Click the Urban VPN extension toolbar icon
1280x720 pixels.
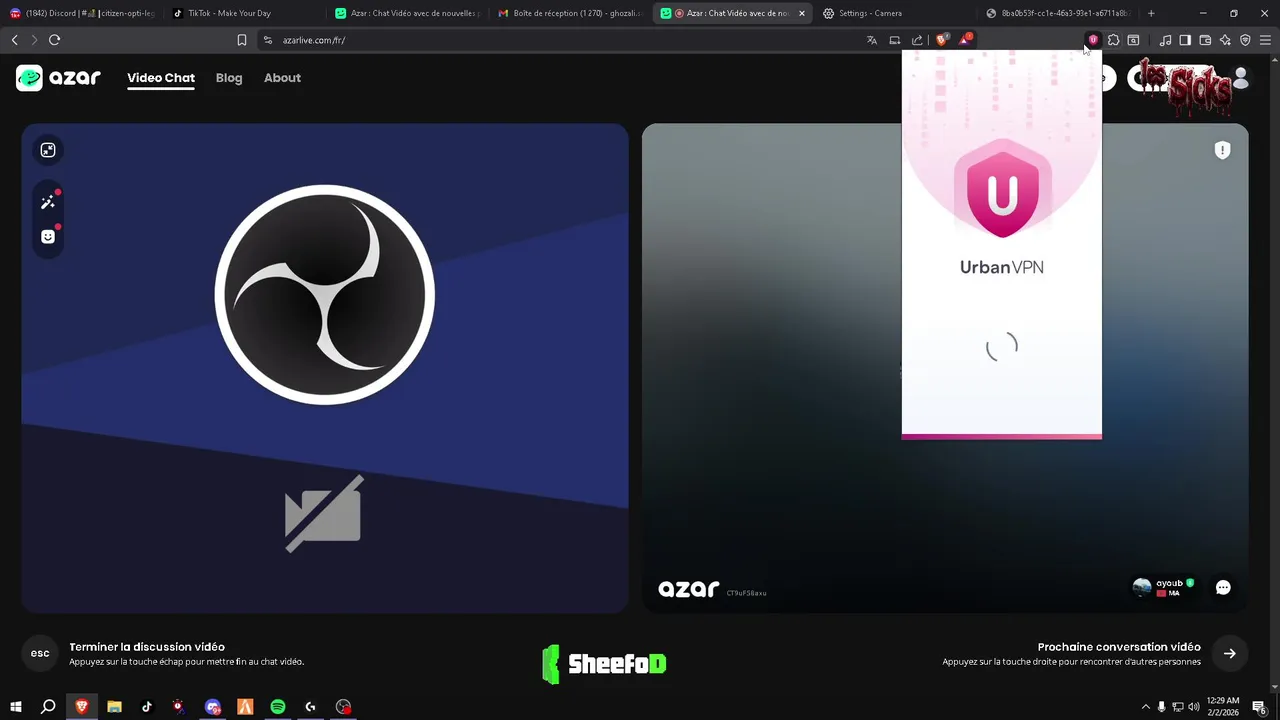pos(1093,40)
